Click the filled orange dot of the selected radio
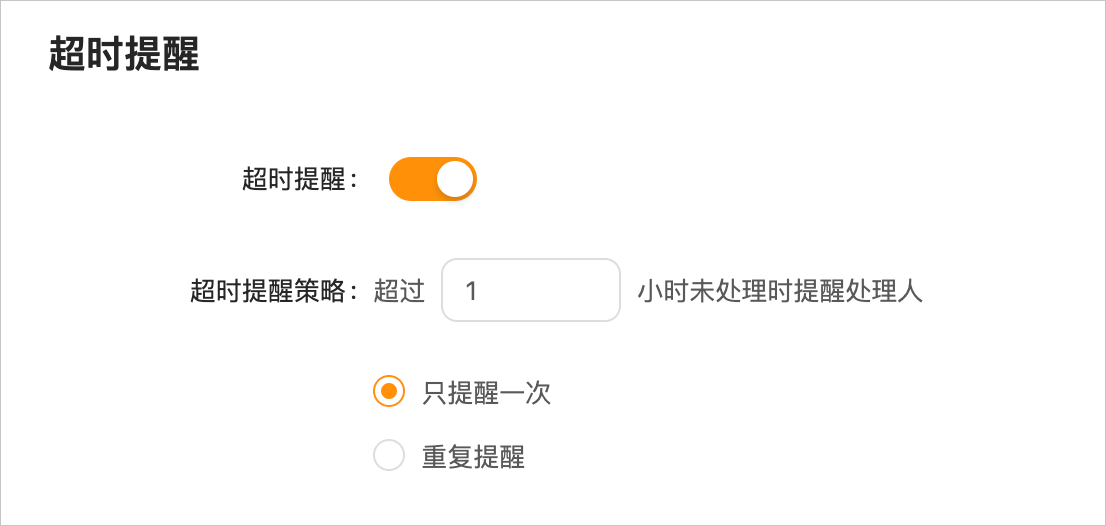This screenshot has height=526, width=1106. click(389, 391)
